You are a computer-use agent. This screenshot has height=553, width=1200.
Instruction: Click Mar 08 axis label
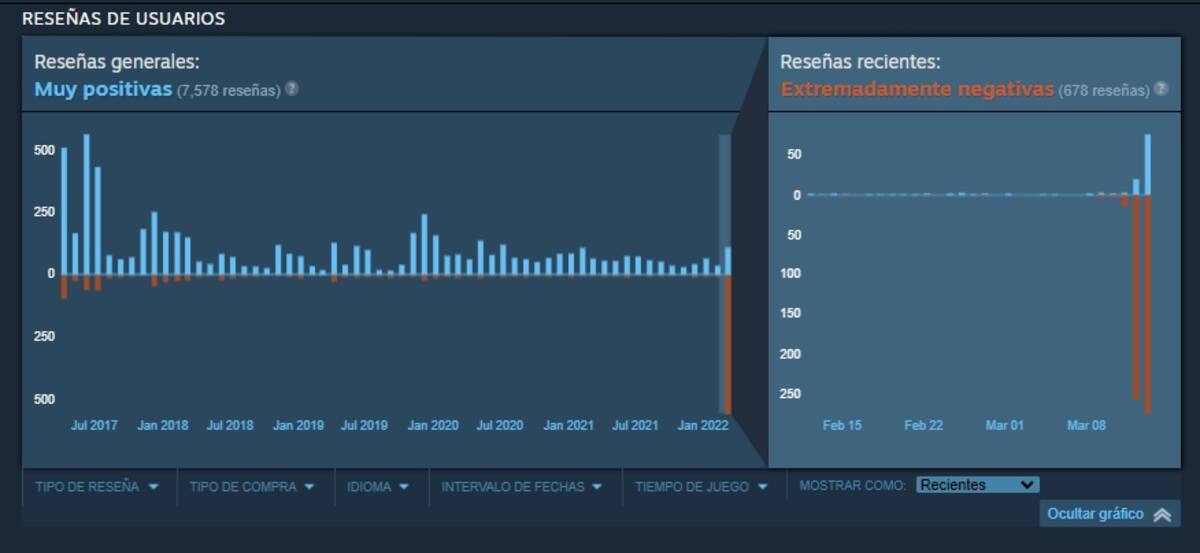(1086, 425)
